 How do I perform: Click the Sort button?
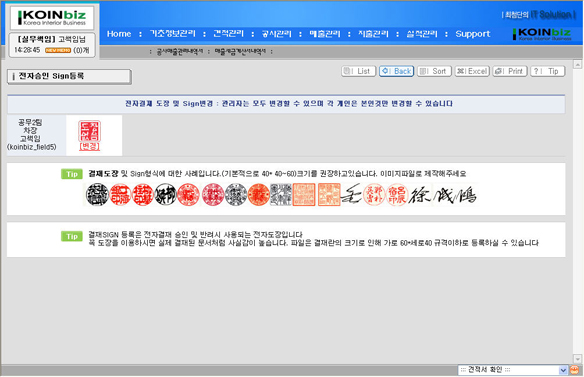pyautogui.click(x=434, y=71)
